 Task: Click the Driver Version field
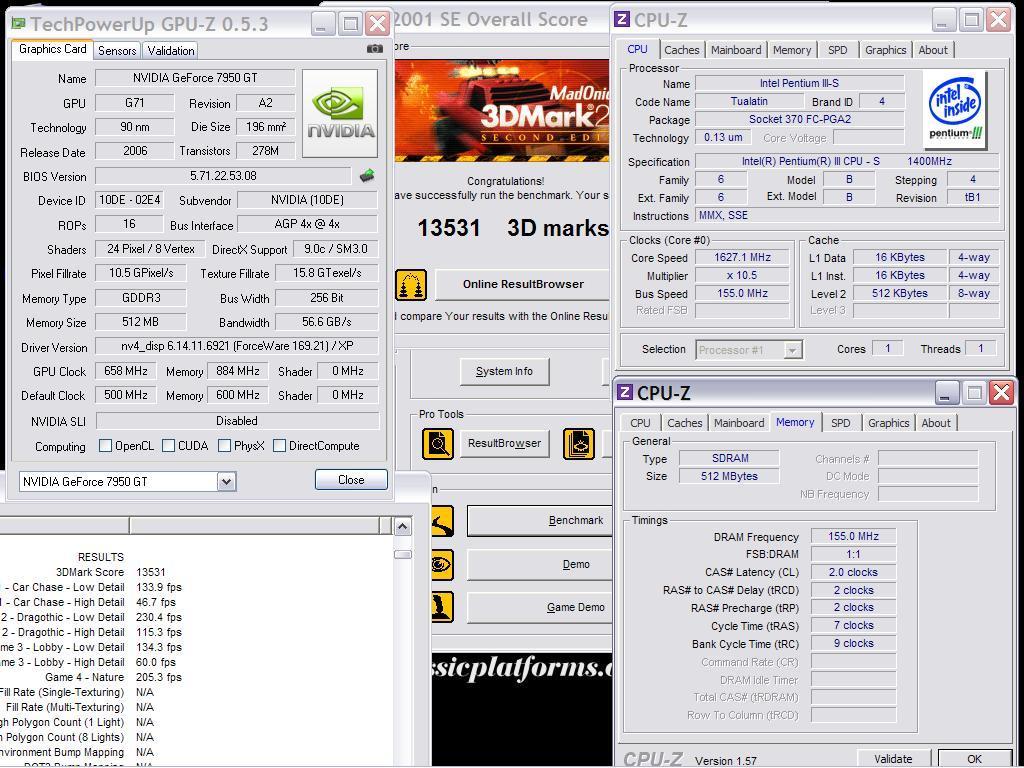tap(236, 346)
